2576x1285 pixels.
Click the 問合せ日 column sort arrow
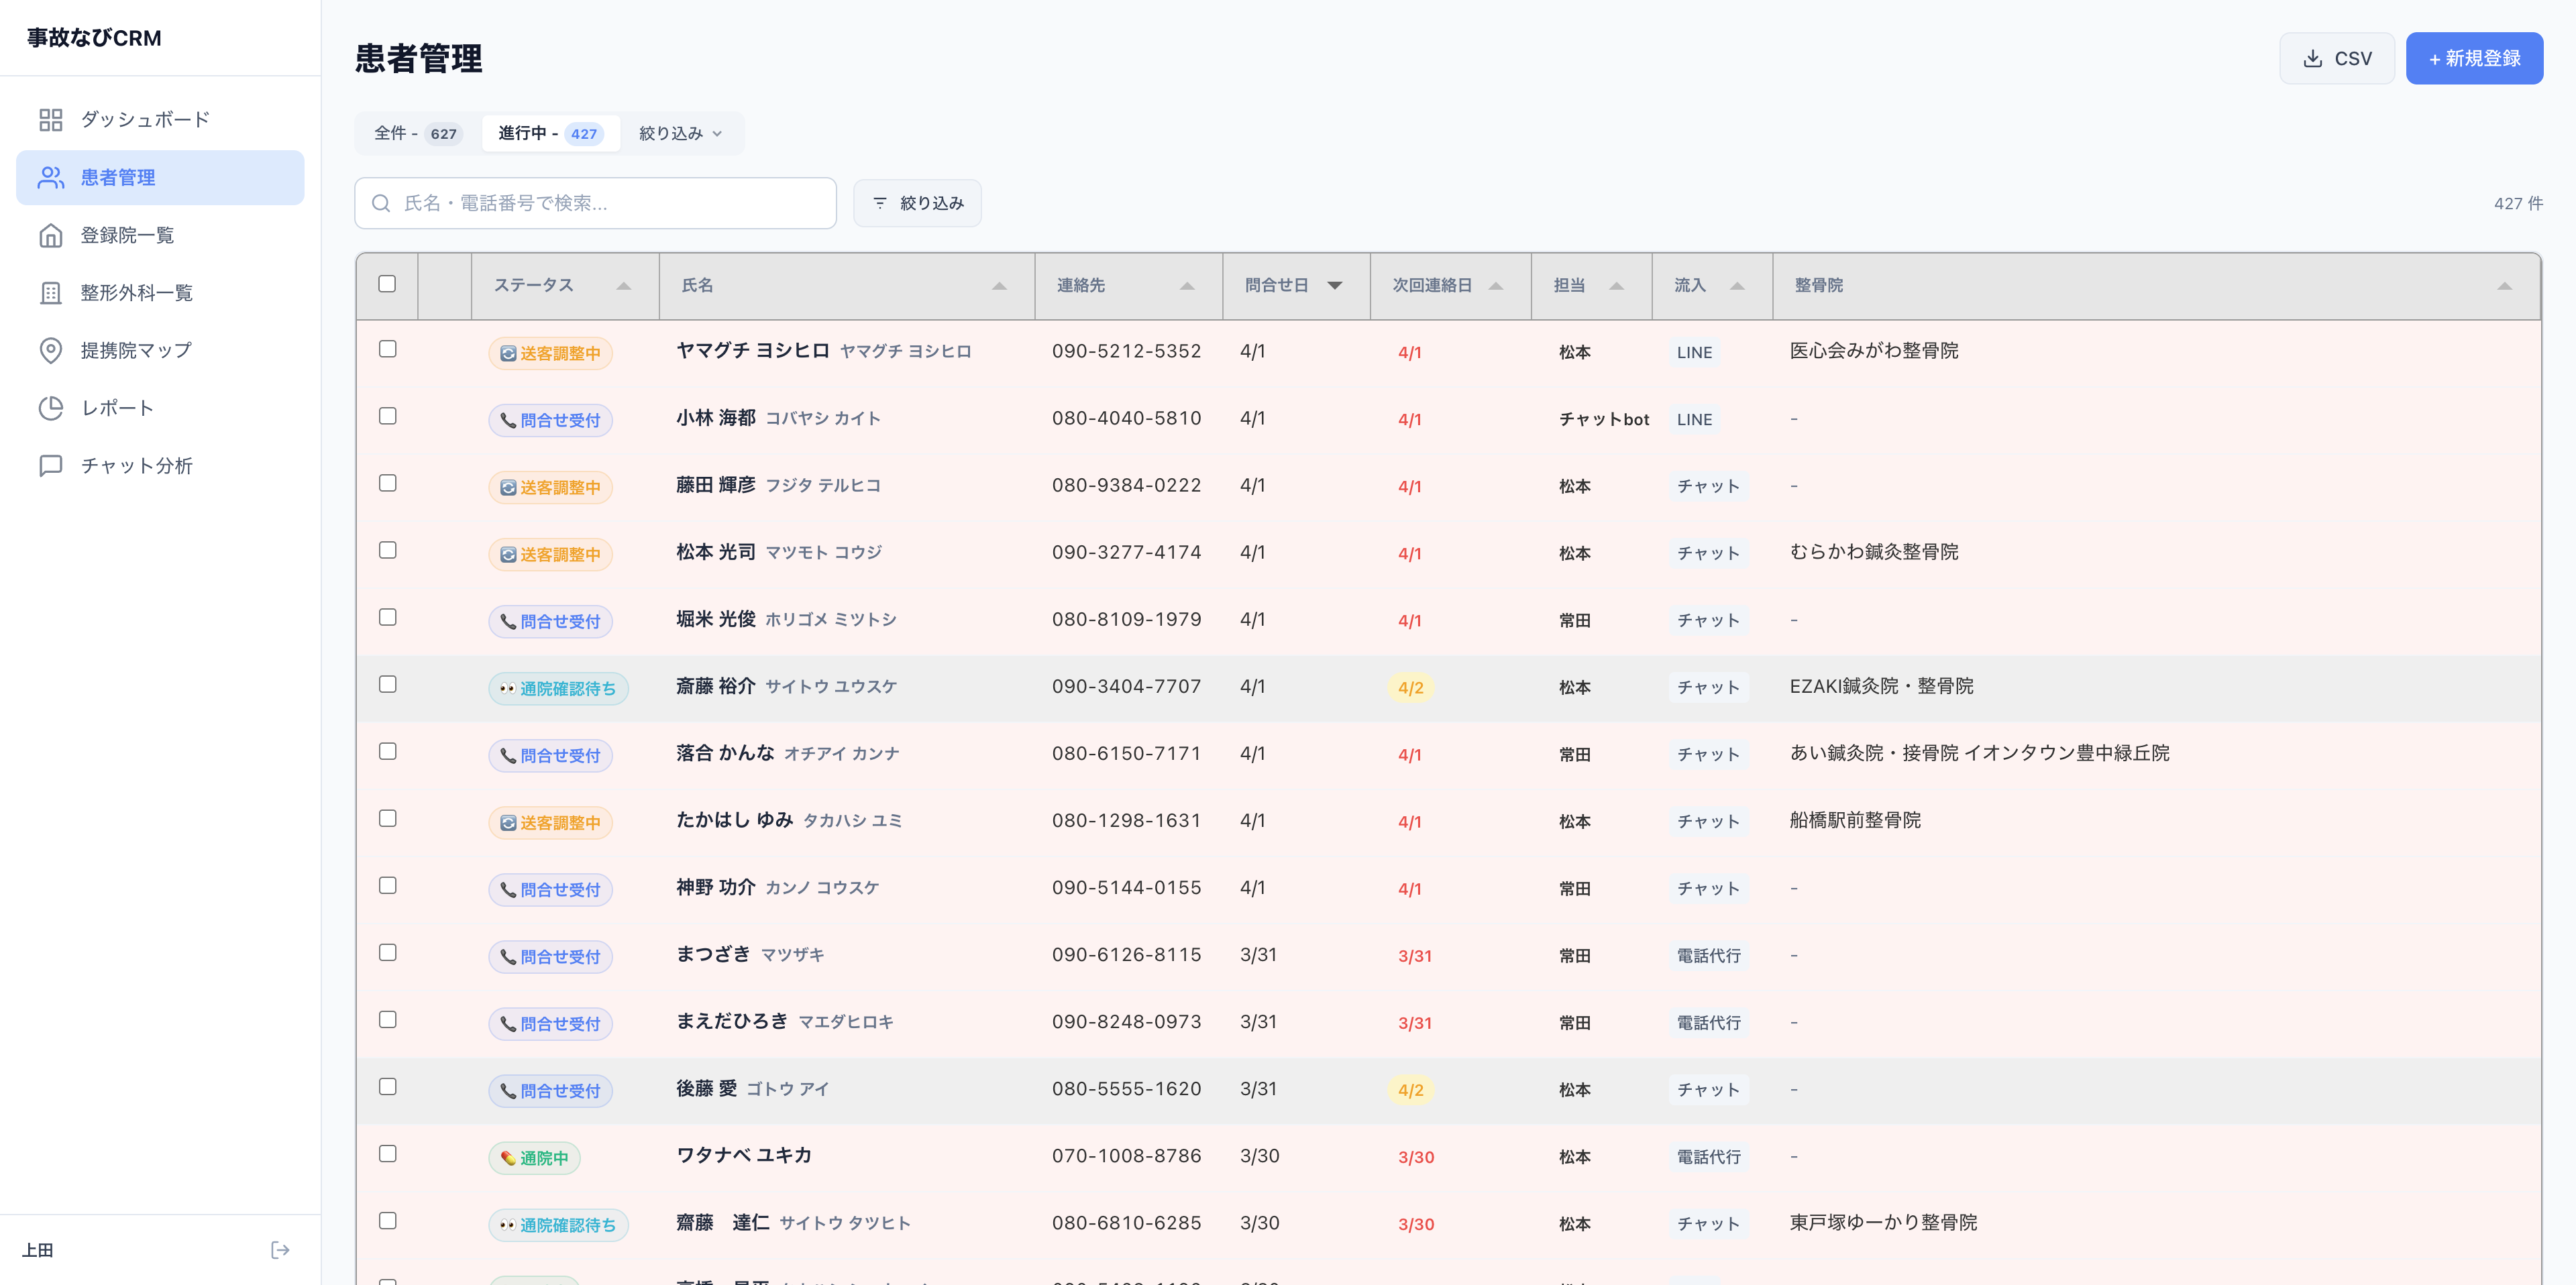[1335, 285]
